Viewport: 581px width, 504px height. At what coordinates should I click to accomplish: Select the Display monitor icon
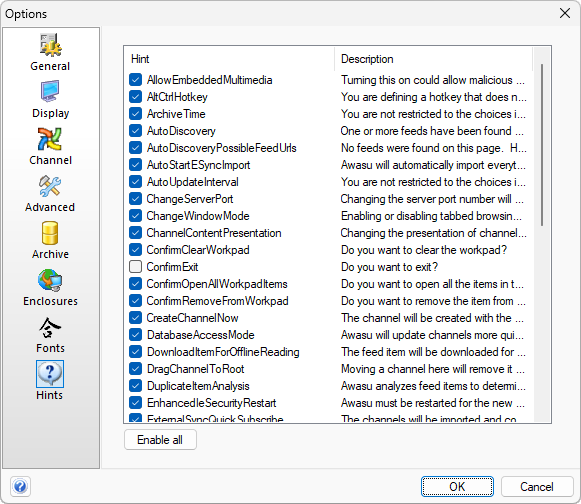50,91
